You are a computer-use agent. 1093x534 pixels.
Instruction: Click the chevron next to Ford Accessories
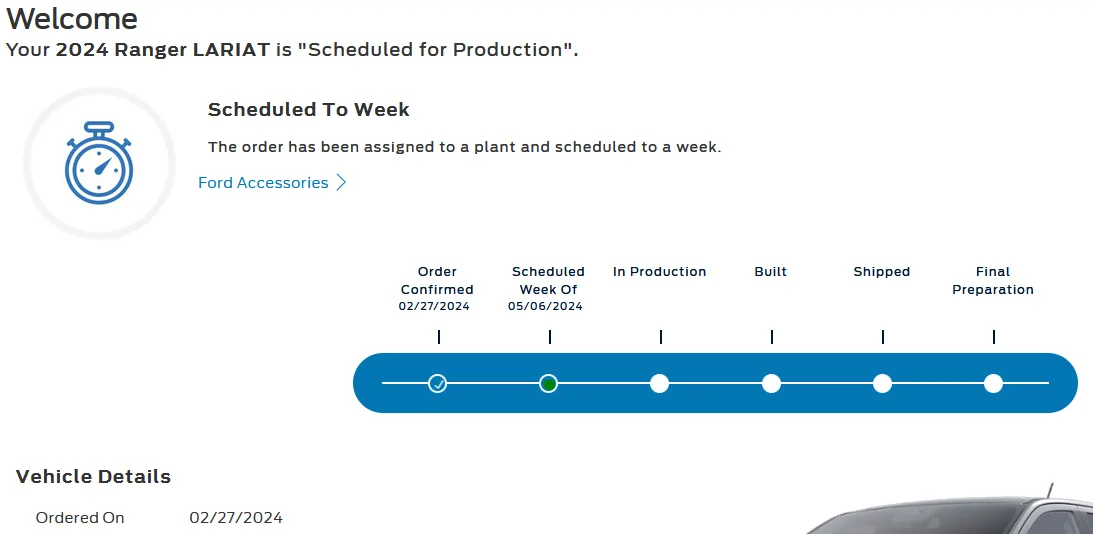coord(341,183)
